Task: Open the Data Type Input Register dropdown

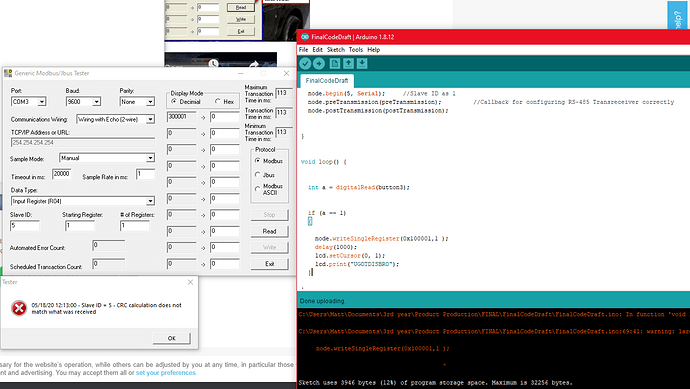Action: click(150, 201)
